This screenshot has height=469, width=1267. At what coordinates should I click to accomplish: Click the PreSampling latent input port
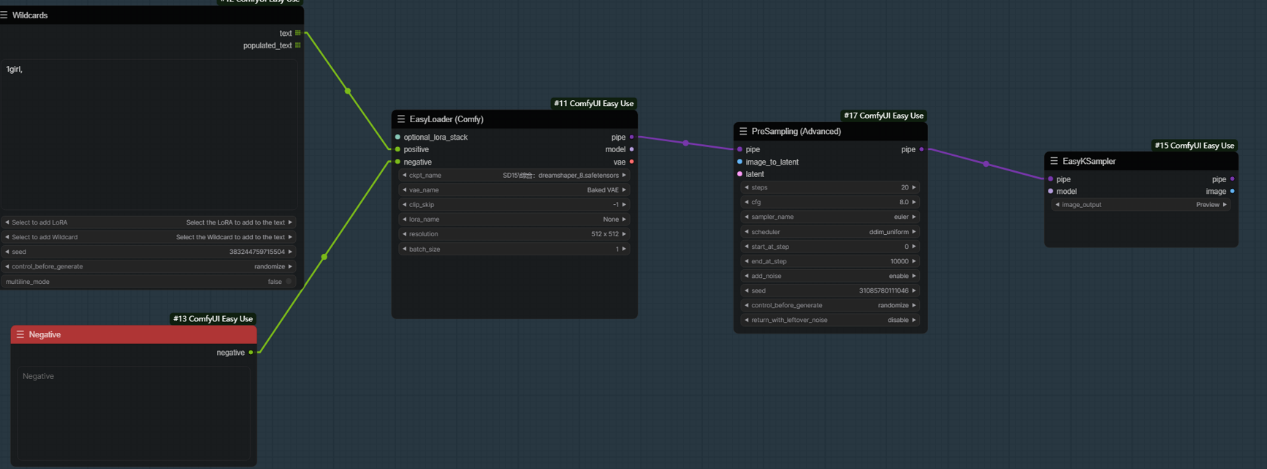click(x=740, y=174)
